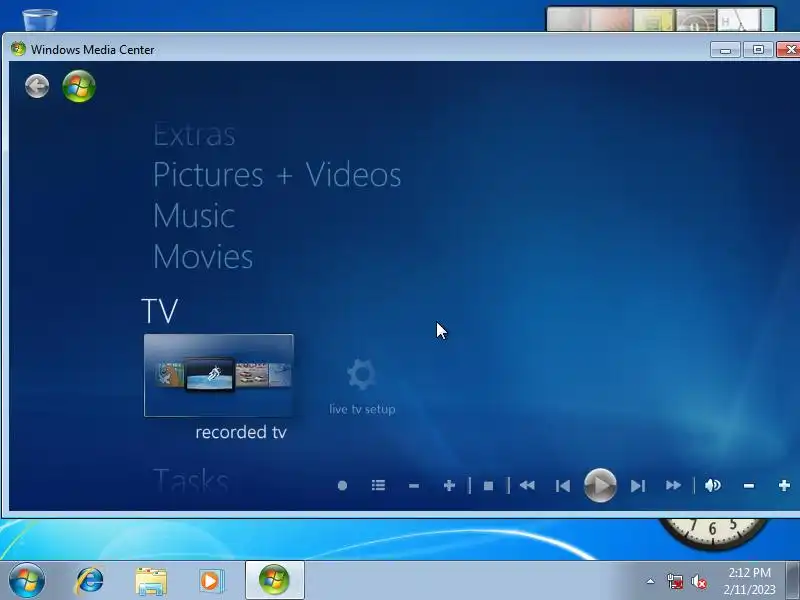This screenshot has width=800, height=600.
Task: Open the Tasks category
Action: coord(191,480)
